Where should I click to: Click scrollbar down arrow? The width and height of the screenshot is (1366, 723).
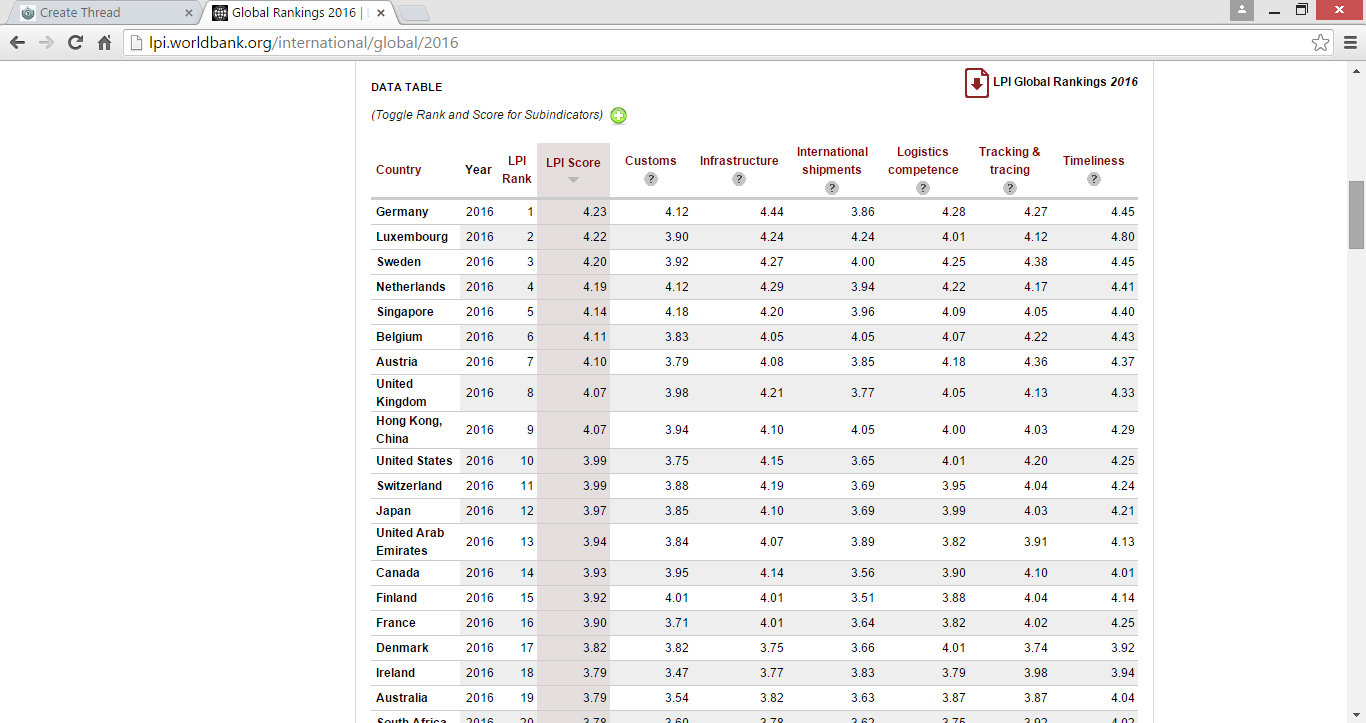pos(1357,715)
